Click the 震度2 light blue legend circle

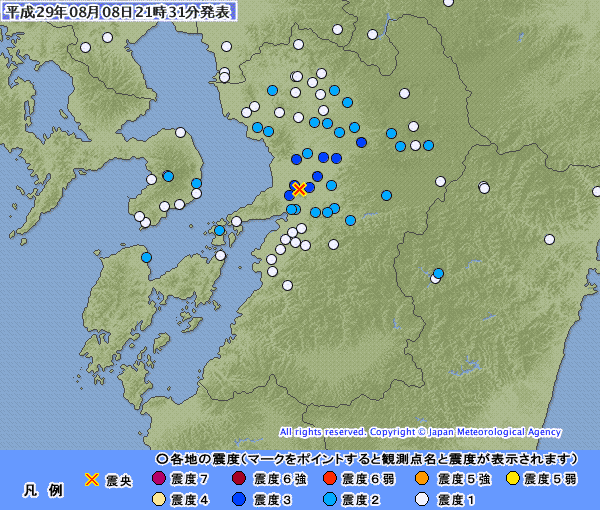pos(330,499)
